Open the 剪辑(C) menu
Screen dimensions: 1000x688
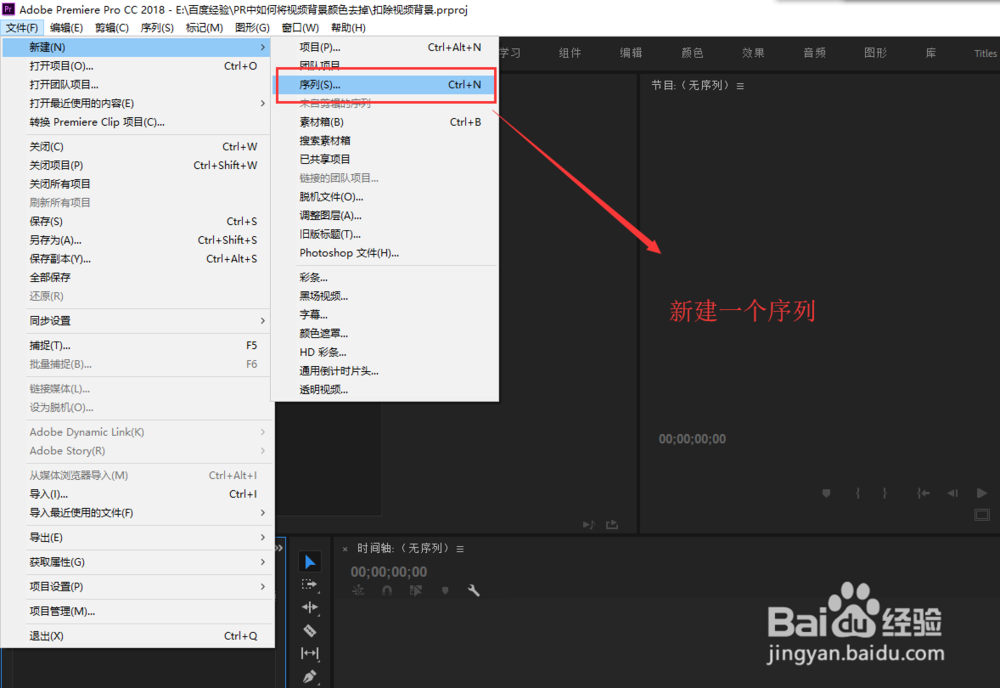[x=112, y=27]
